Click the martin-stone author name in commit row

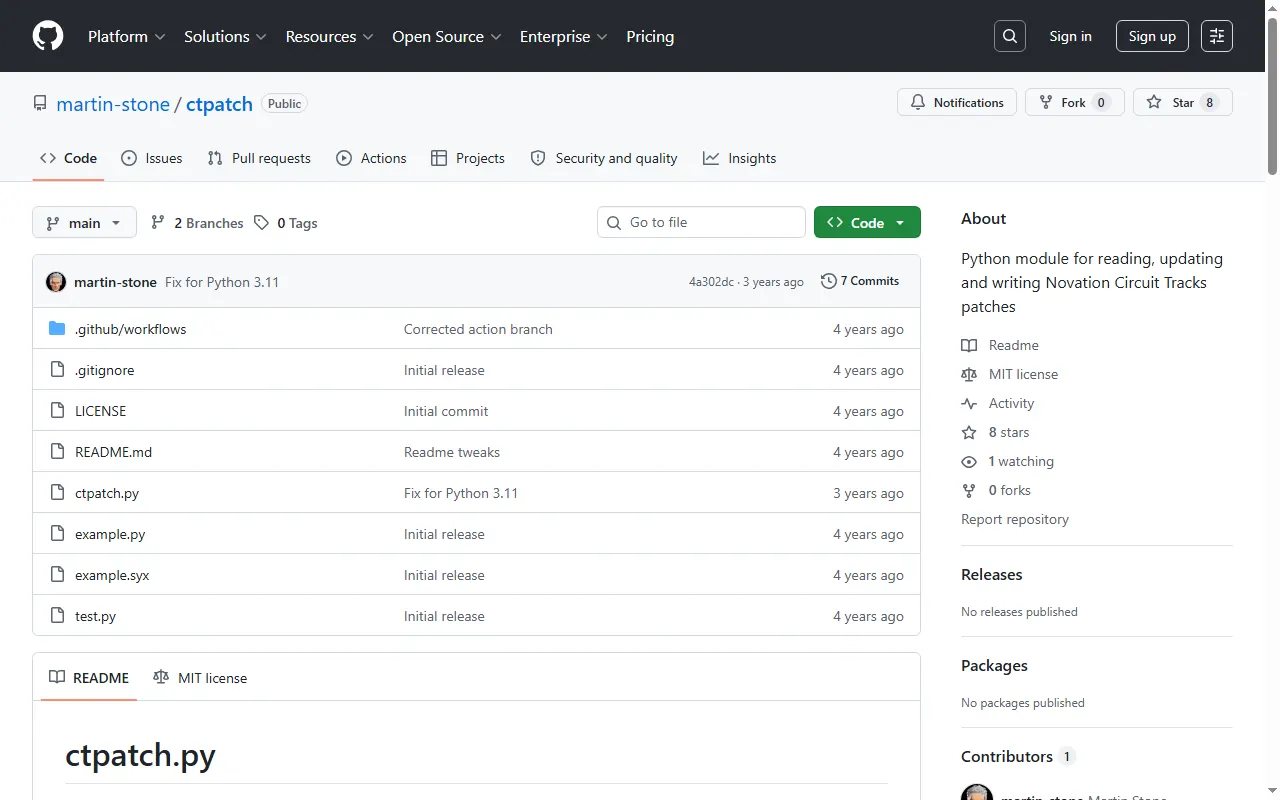tap(115, 282)
